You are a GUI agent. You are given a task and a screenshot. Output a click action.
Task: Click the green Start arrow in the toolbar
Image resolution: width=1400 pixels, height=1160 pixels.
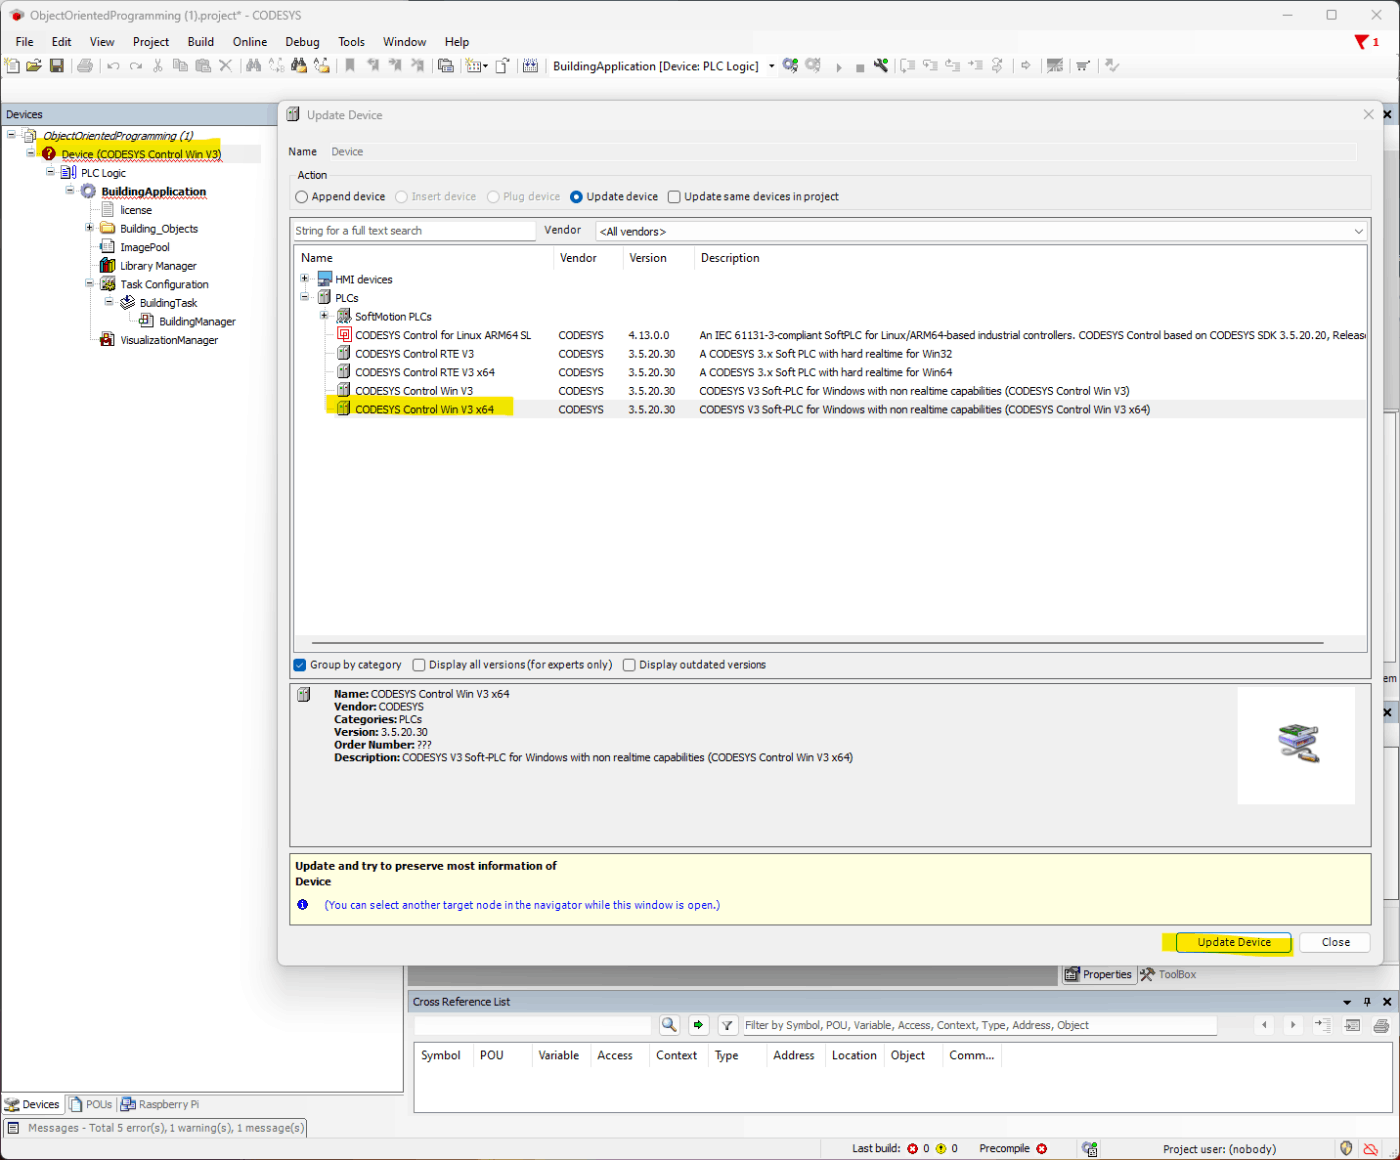pyautogui.click(x=838, y=67)
